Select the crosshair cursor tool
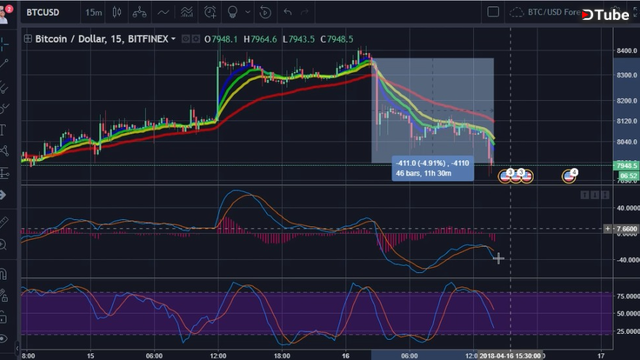 coord(4,44)
